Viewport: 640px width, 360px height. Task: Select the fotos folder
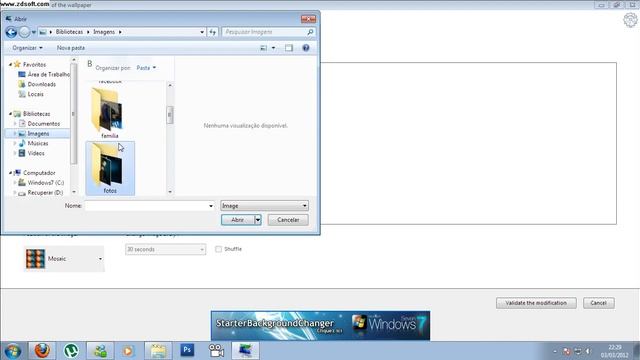point(110,168)
